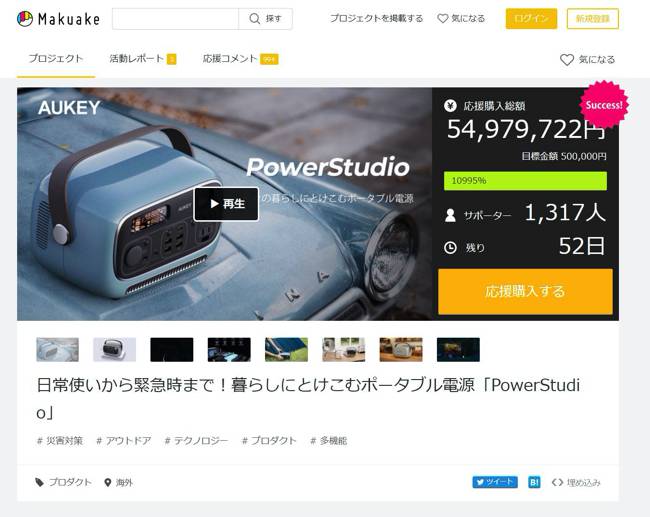Image resolution: width=650 pixels, height=517 pixels.
Task: Select first thumbnail of power station on car
Action: 58,350
